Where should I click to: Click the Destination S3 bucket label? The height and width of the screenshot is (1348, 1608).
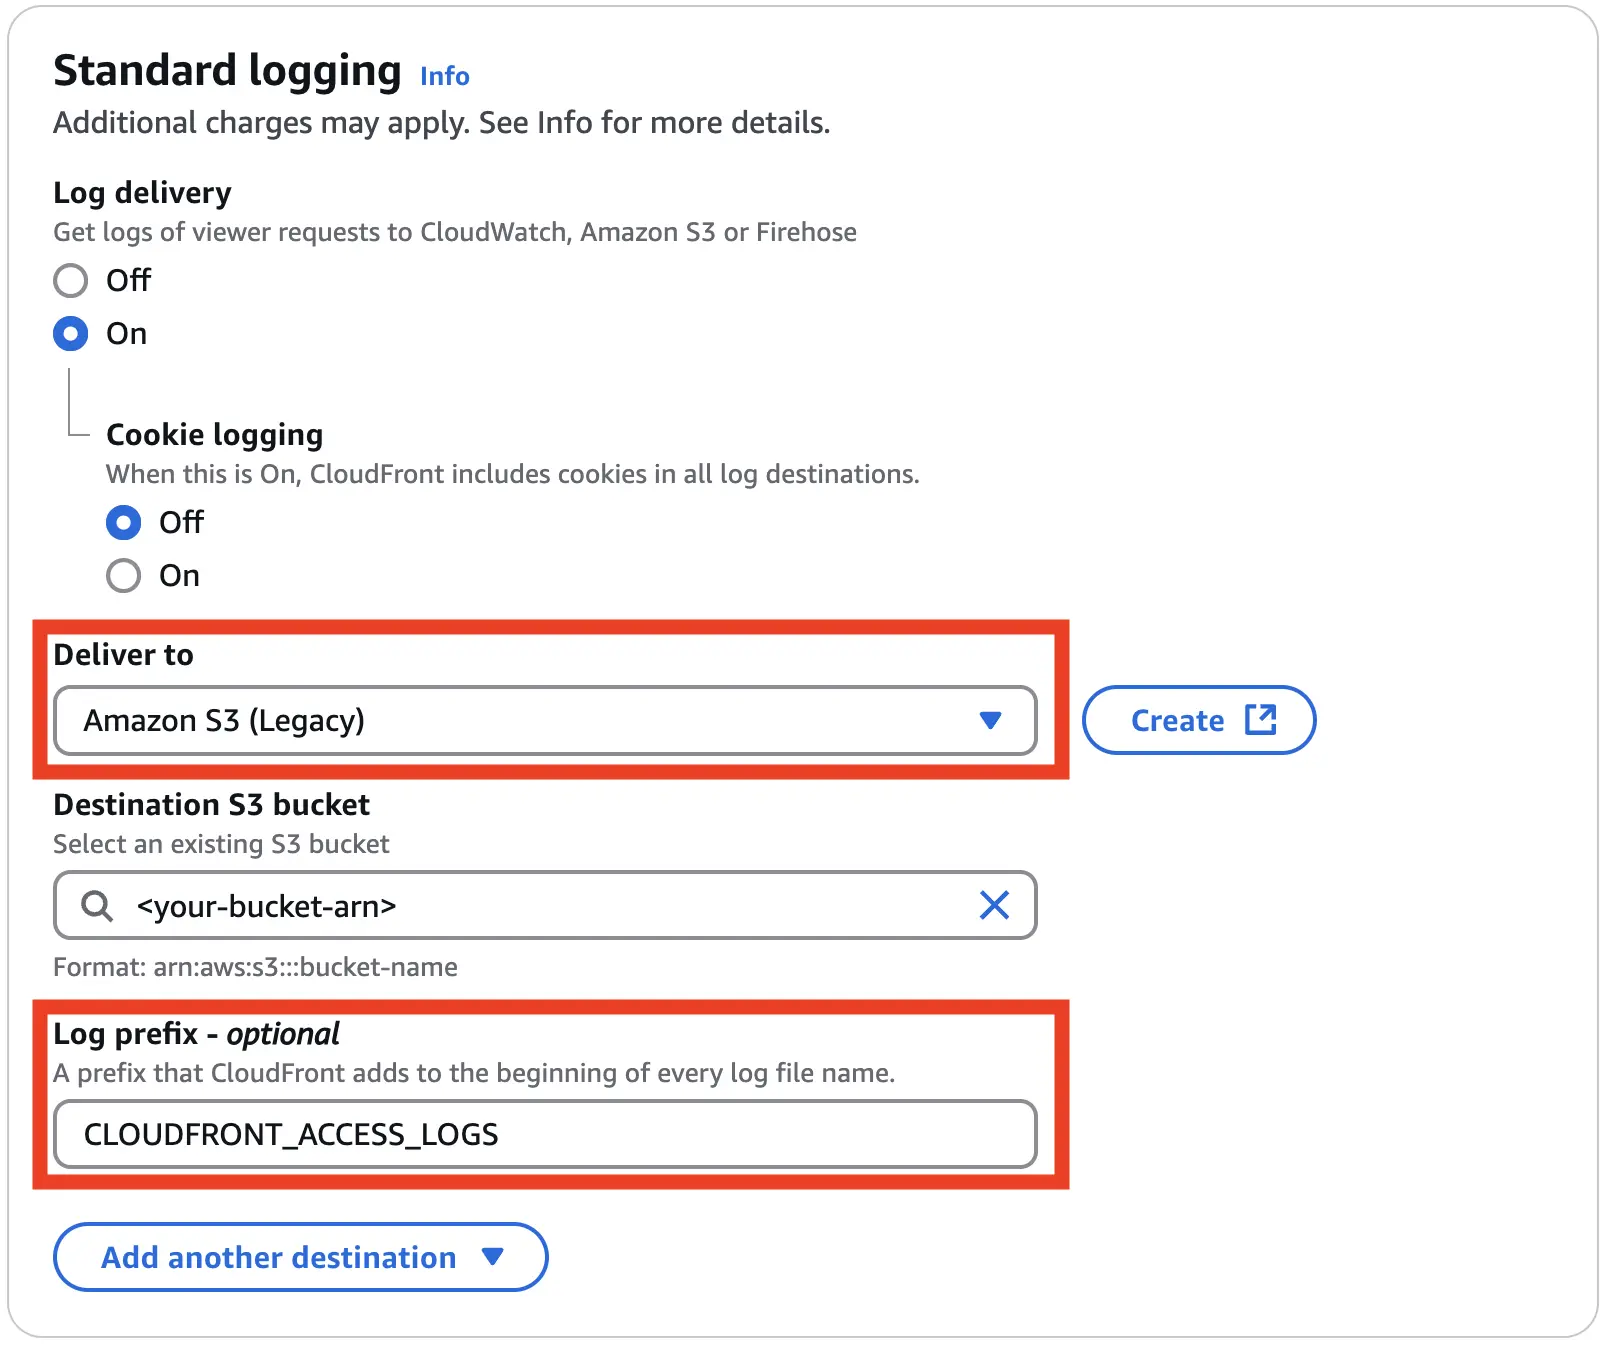click(x=211, y=805)
